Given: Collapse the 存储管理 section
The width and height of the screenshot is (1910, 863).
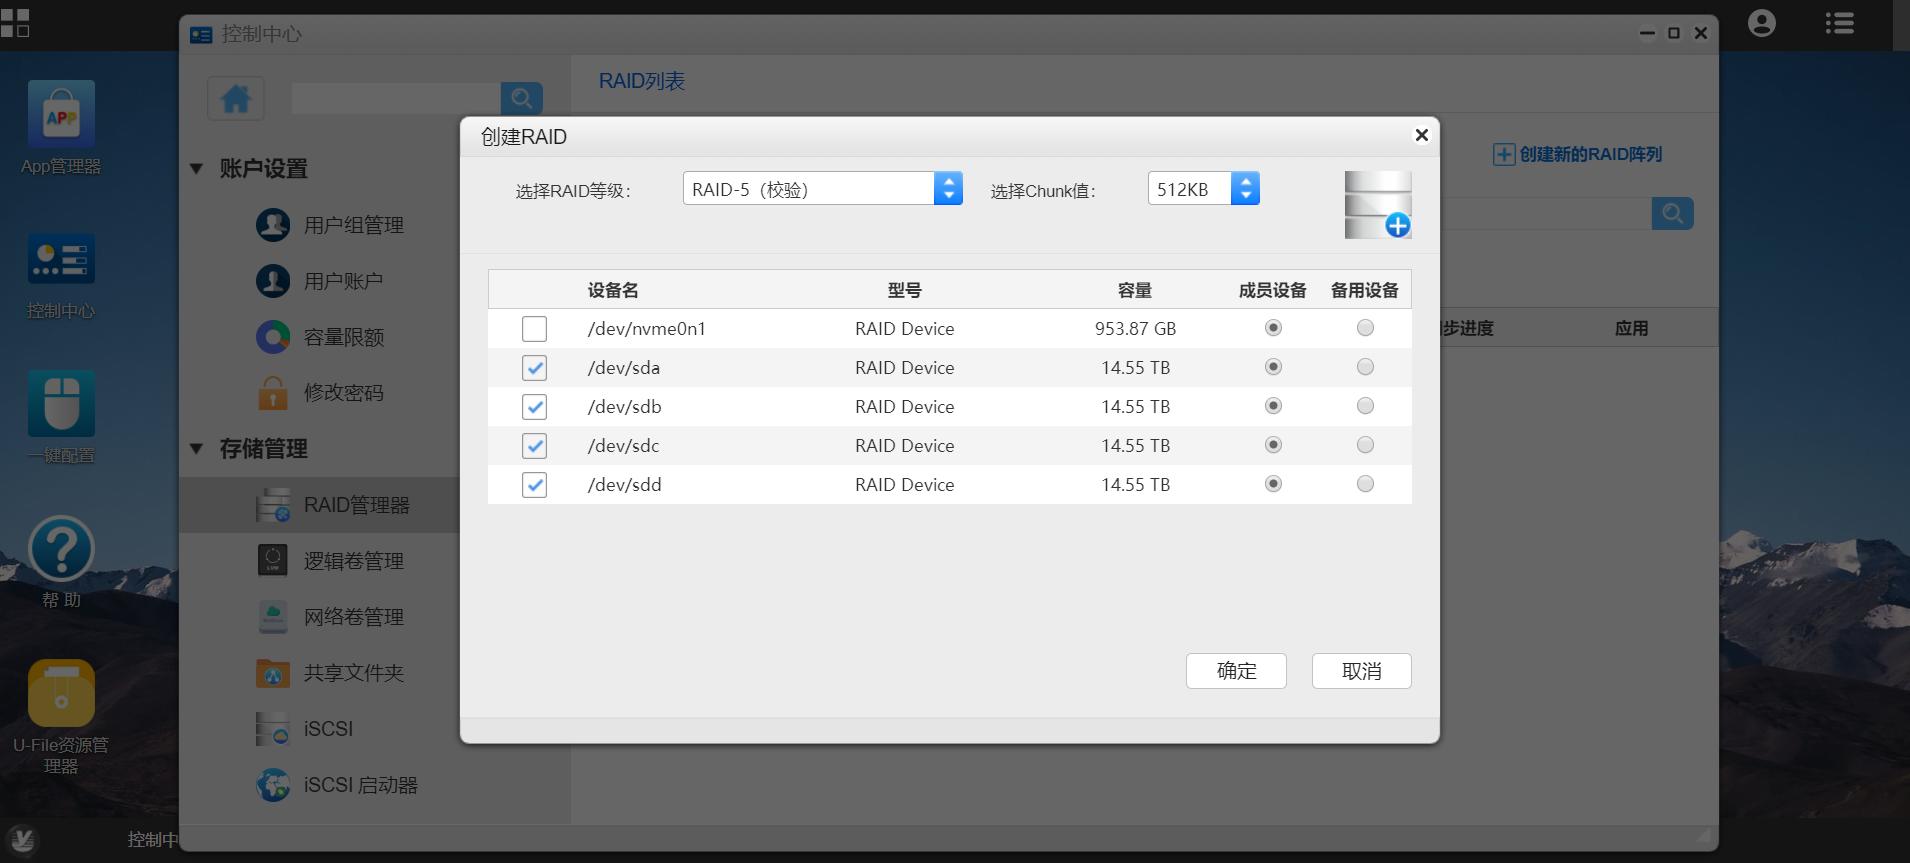Looking at the screenshot, I should (x=196, y=449).
